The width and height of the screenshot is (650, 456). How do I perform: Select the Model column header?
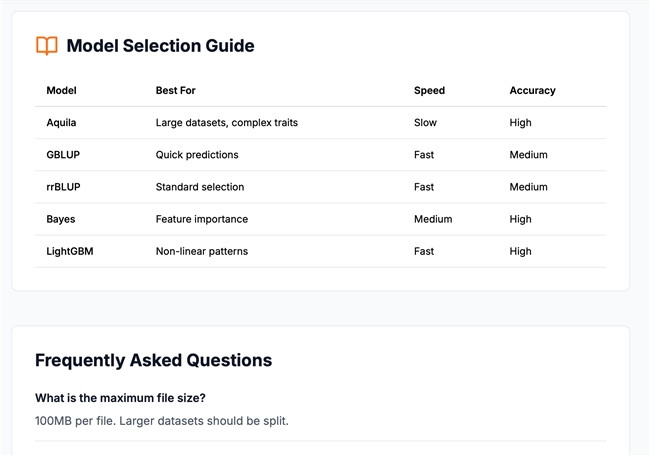[x=61, y=90]
